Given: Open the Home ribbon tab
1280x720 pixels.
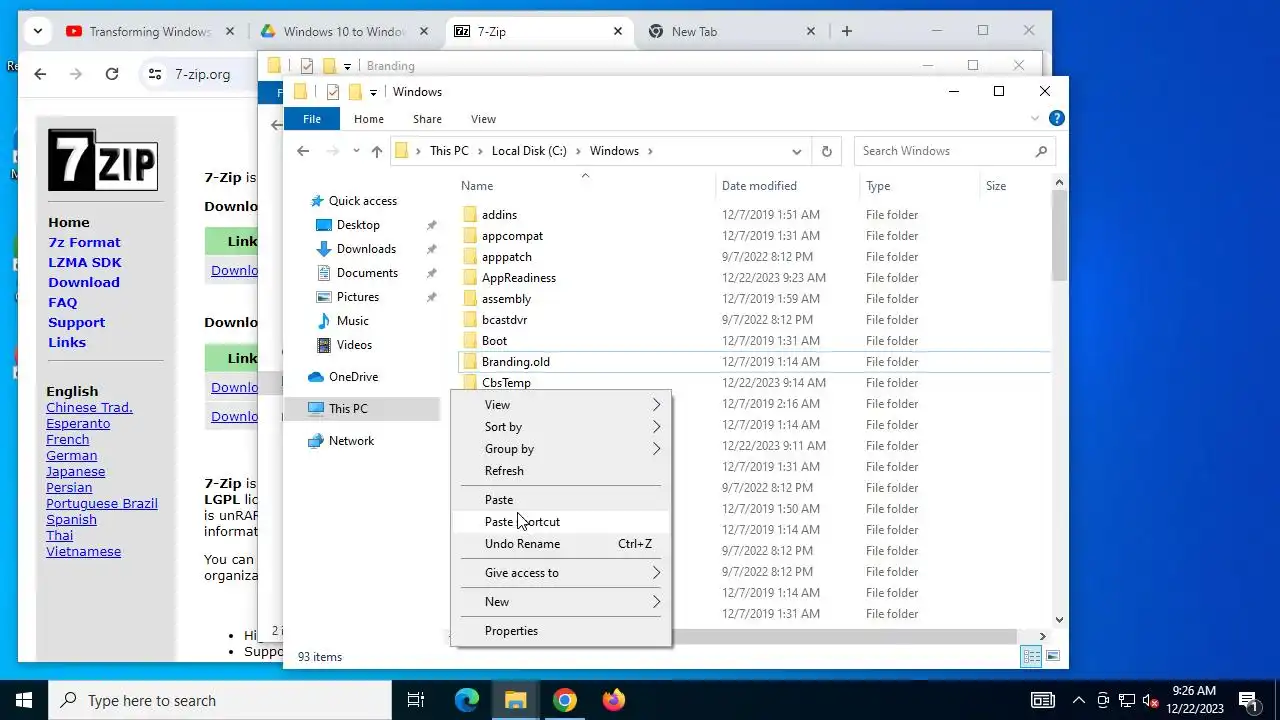Looking at the screenshot, I should click(369, 119).
